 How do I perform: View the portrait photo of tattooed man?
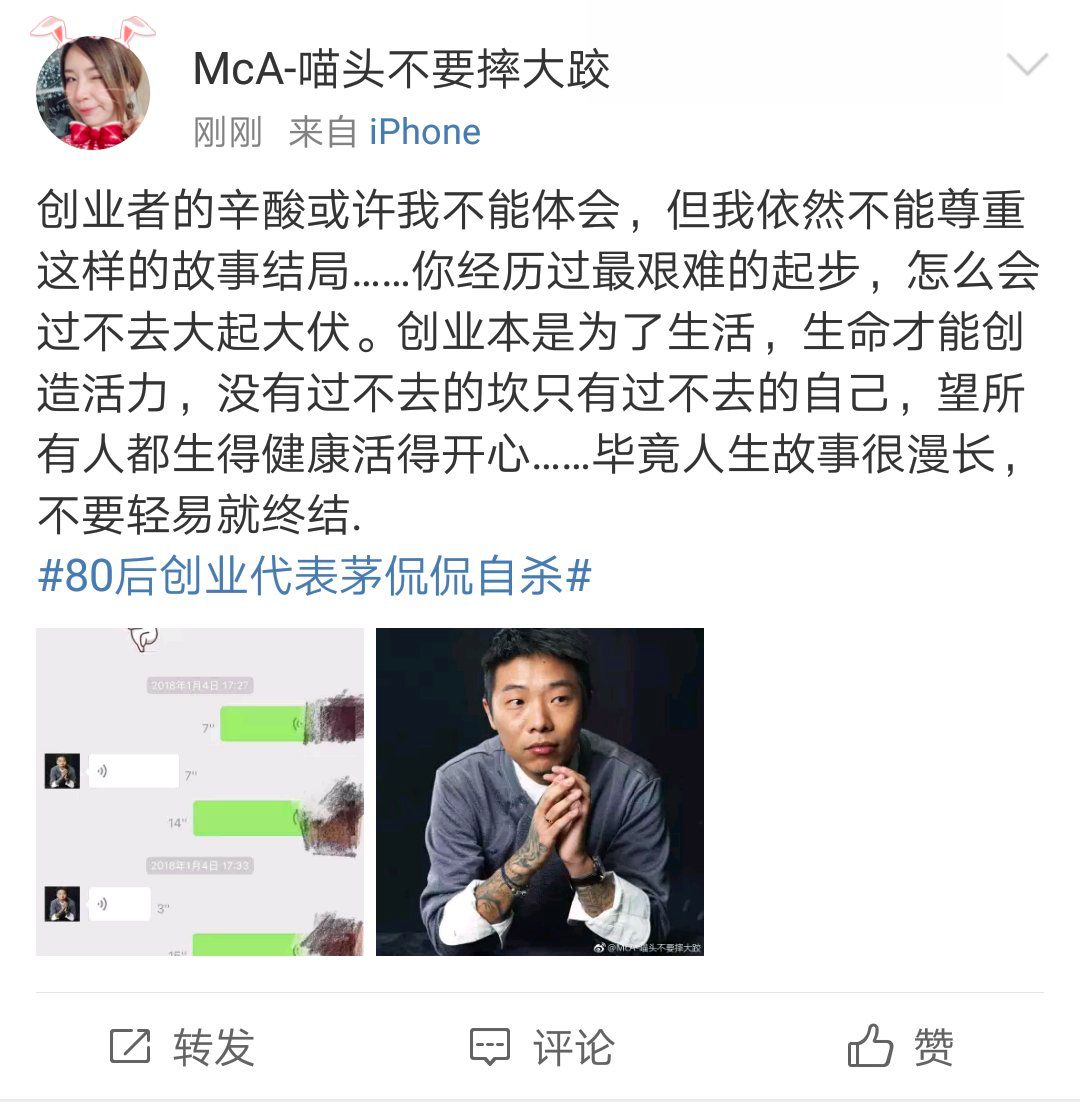coord(540,791)
